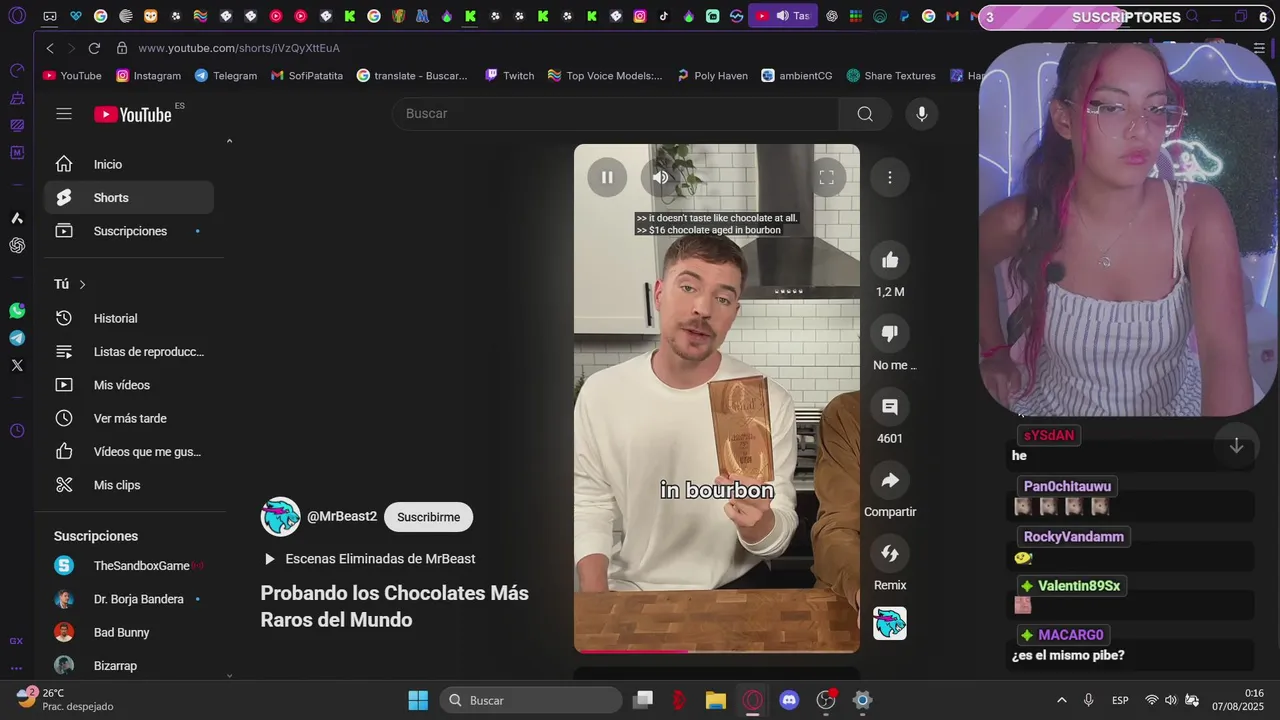Switch to the active YouTube tab playing audio
The width and height of the screenshot is (1280, 720).
(x=783, y=16)
